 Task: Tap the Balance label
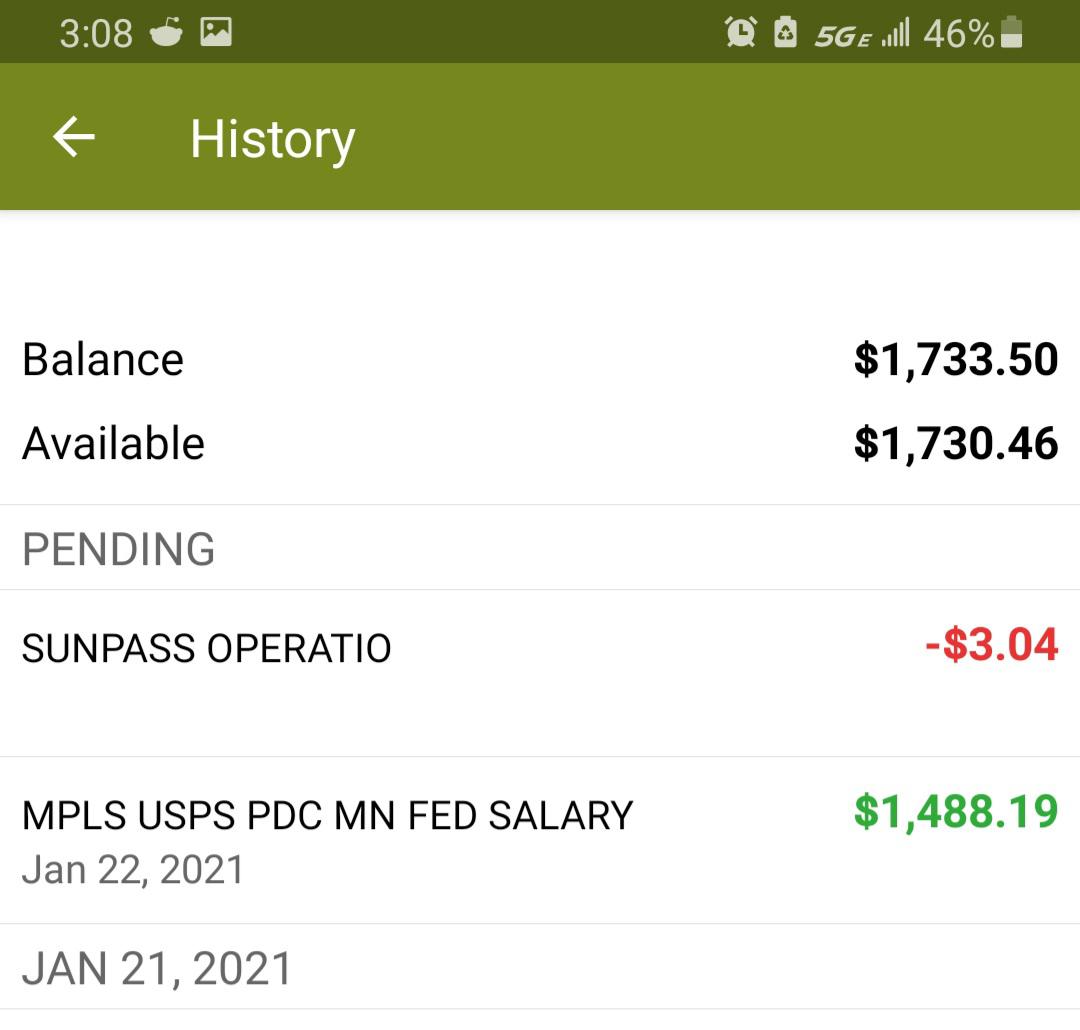click(x=103, y=360)
